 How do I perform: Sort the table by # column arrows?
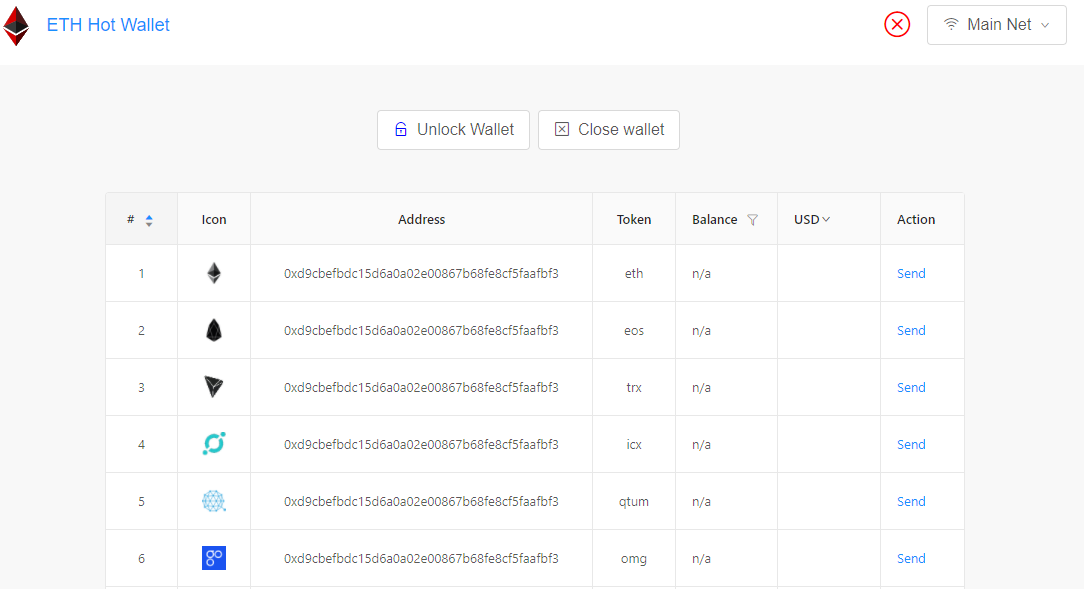[x=149, y=220]
